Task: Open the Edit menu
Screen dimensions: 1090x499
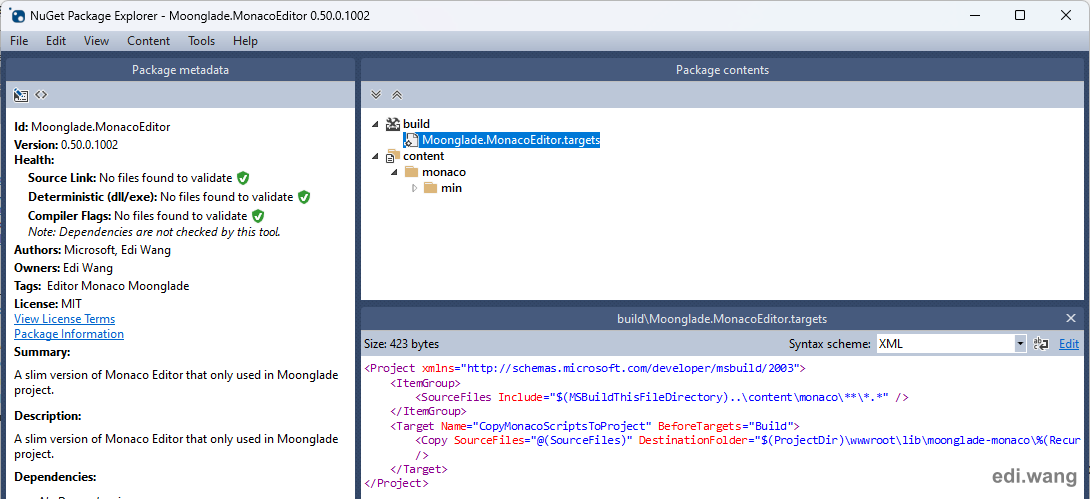Action: 56,41
